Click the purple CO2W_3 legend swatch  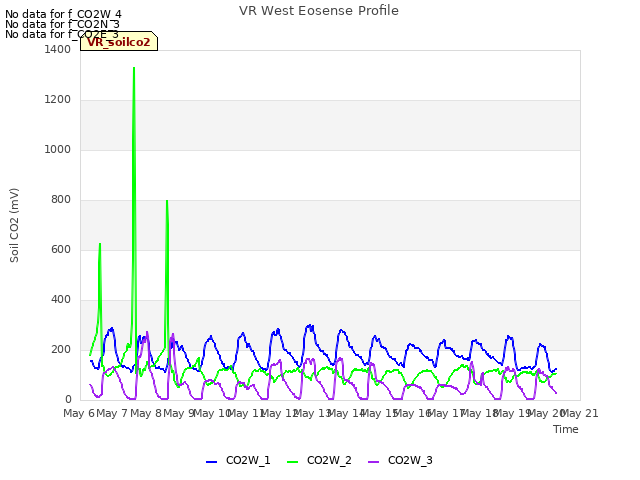click(374, 462)
